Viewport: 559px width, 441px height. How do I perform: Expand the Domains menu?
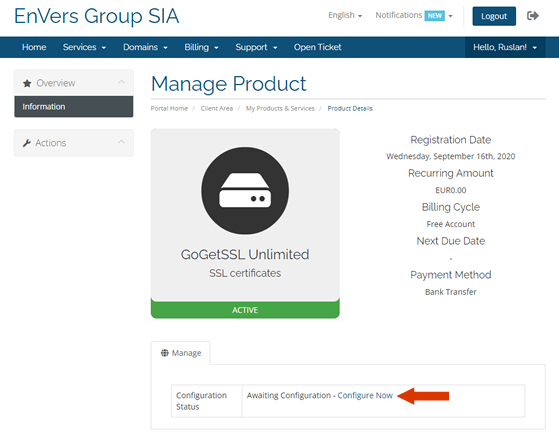[x=145, y=47]
